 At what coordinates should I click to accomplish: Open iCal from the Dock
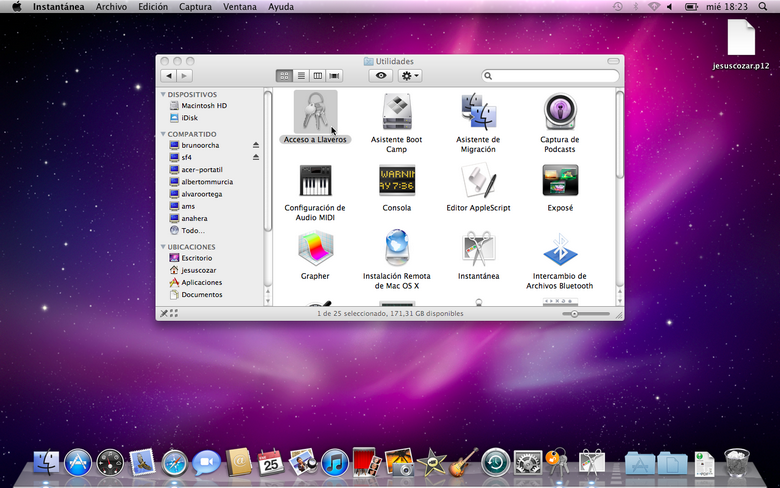point(271,463)
